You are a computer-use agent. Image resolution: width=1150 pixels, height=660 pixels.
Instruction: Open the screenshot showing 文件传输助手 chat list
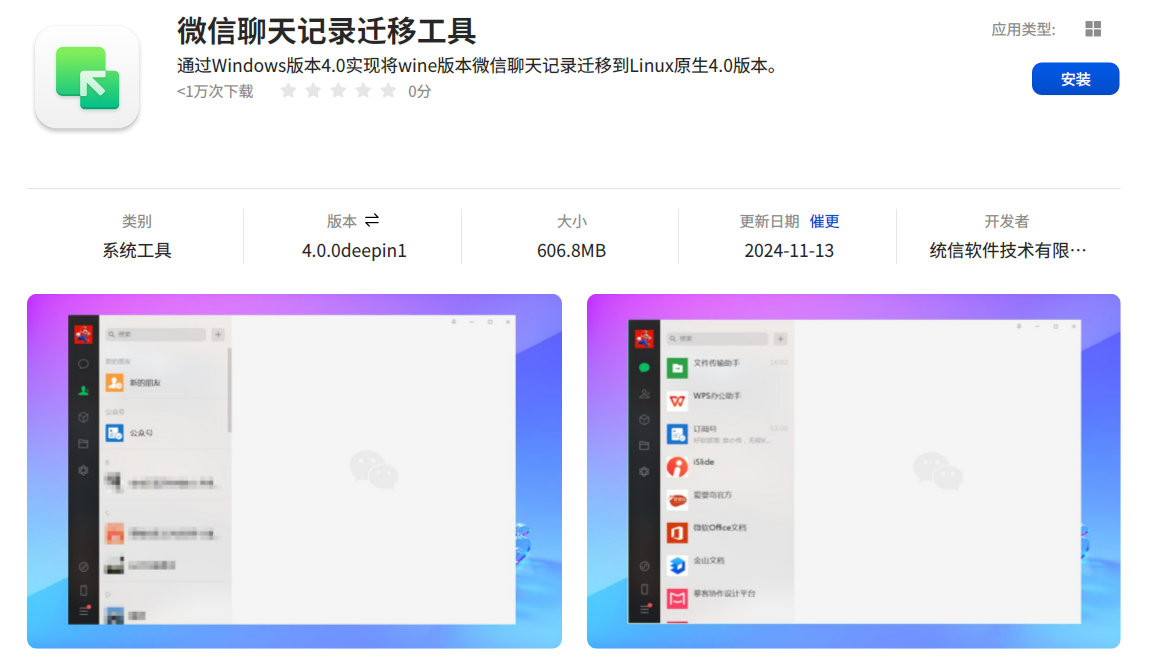pos(854,471)
